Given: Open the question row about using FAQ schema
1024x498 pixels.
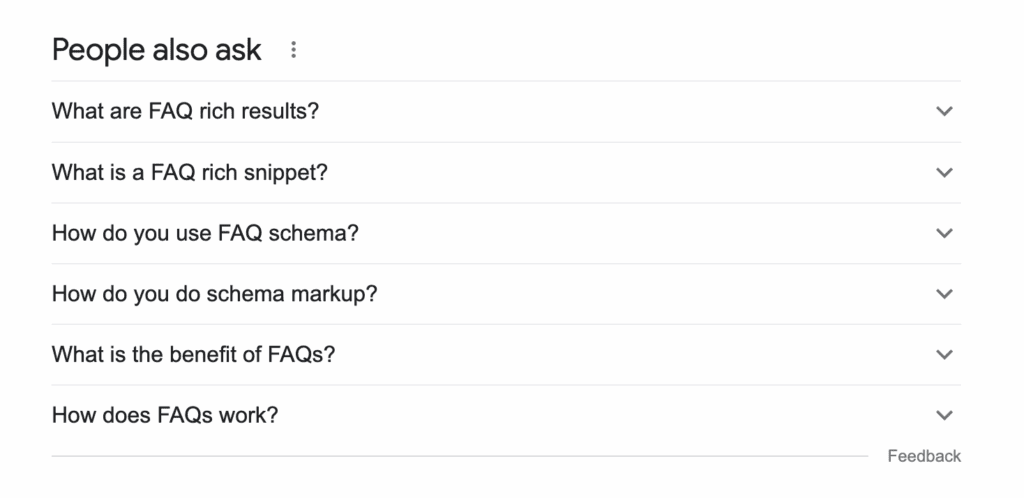Looking at the screenshot, I should pyautogui.click(x=500, y=233).
